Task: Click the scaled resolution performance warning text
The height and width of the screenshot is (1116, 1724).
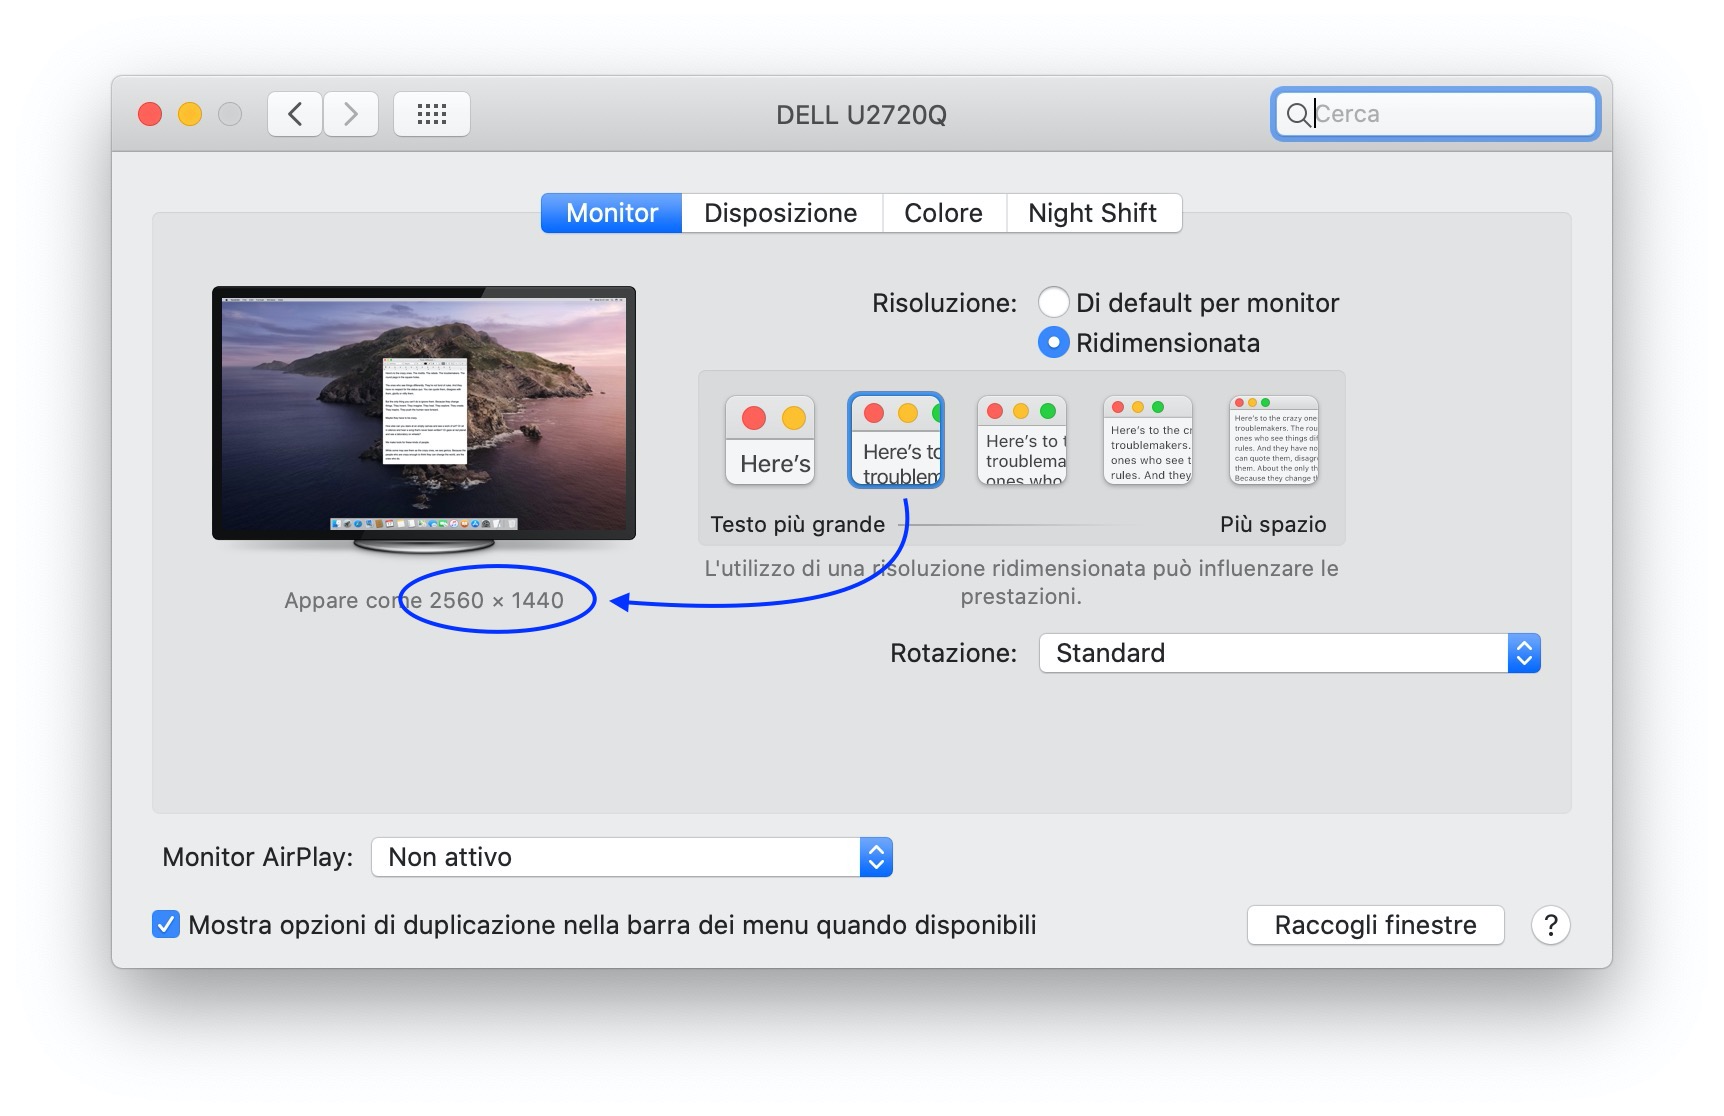Action: click(x=1021, y=582)
